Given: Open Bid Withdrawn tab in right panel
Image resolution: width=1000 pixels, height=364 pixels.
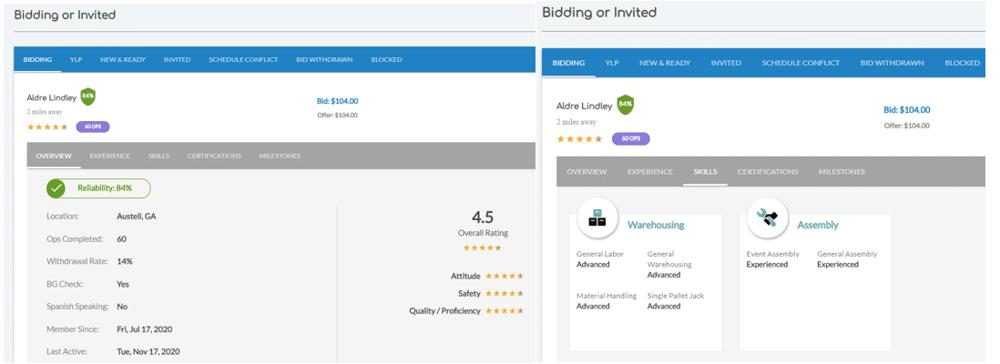Looking at the screenshot, I should 892,63.
